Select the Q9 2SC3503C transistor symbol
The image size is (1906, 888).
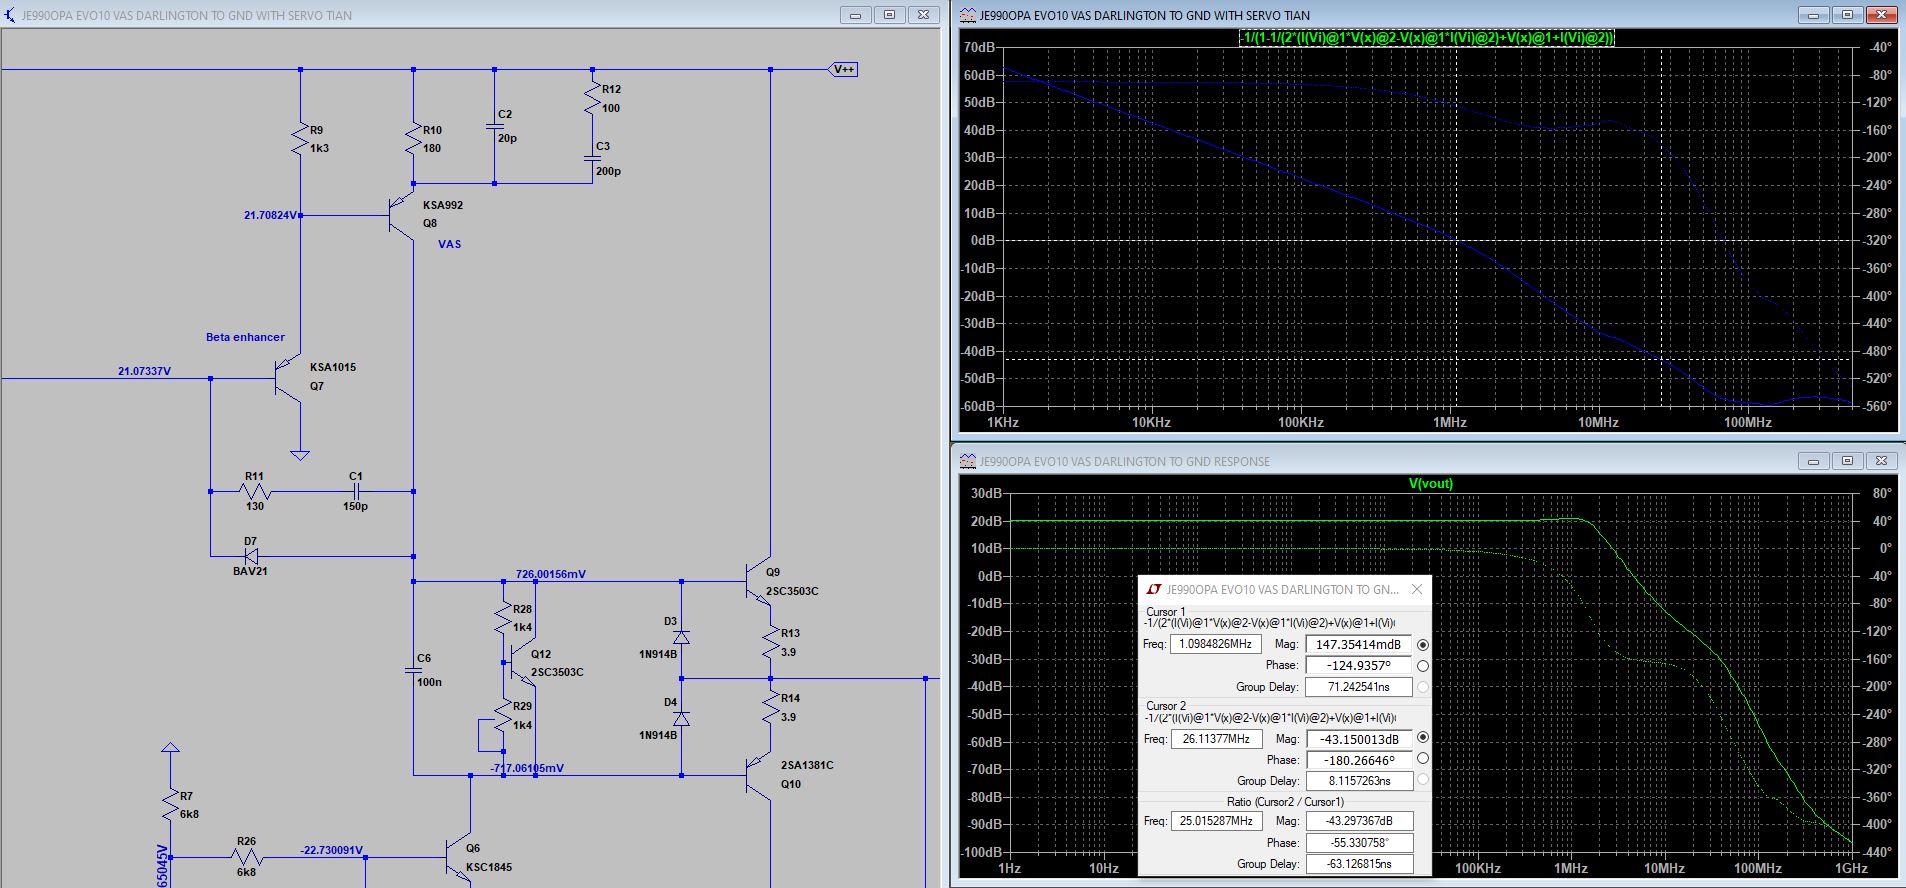758,581
